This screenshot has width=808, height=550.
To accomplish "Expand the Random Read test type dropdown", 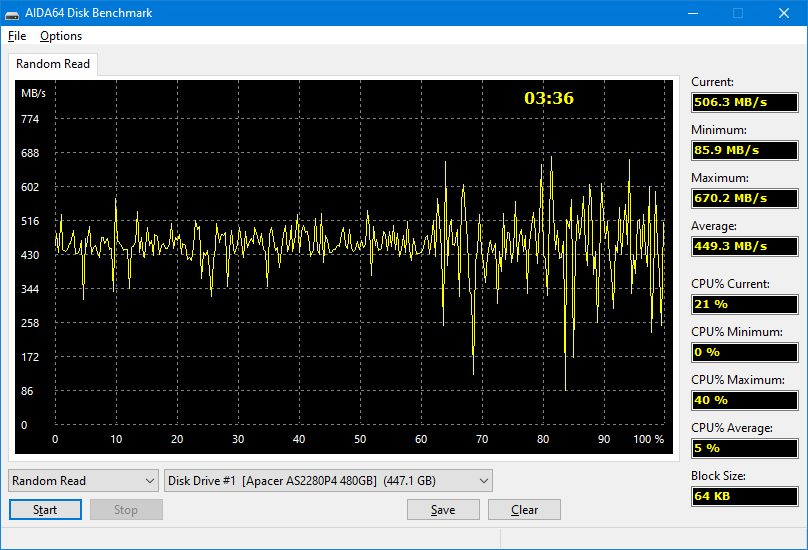I will click(83, 480).
